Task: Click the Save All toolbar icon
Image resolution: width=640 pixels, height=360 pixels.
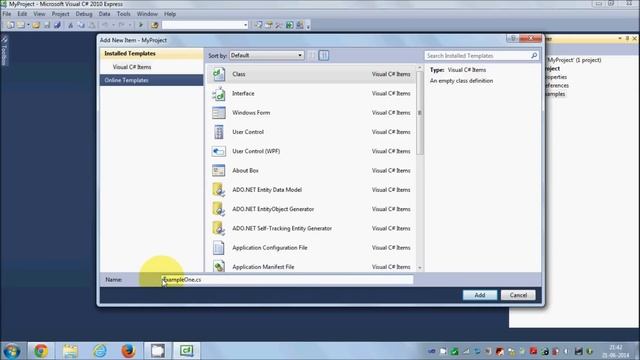Action: pyautogui.click(x=58, y=25)
